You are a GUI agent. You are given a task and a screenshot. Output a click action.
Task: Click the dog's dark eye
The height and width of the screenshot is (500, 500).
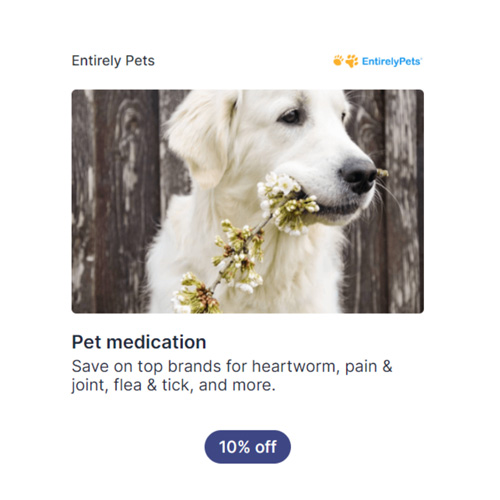point(291,117)
